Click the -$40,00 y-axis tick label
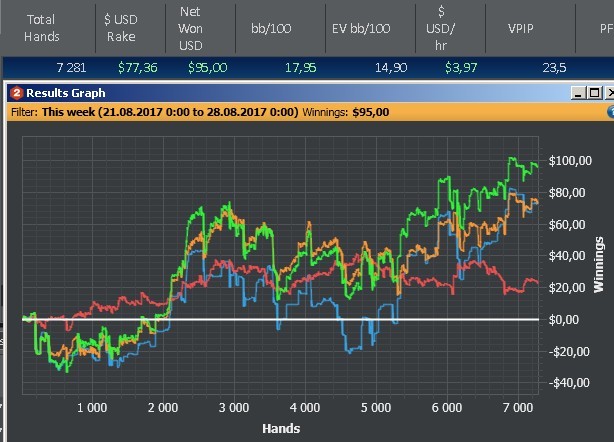The width and height of the screenshot is (614, 442). 569,382
